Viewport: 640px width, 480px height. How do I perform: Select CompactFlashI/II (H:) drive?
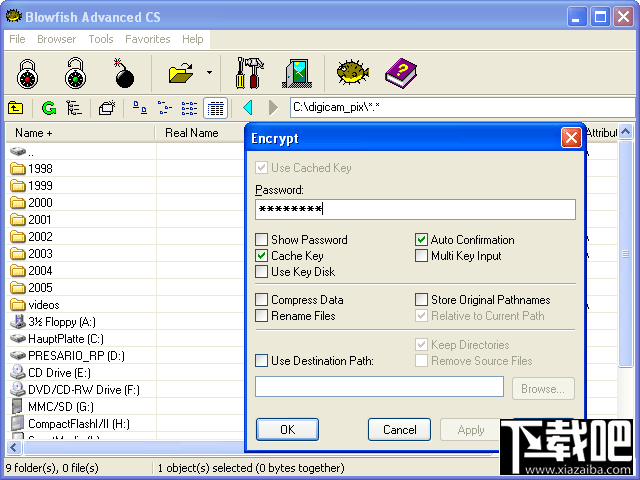pos(70,424)
